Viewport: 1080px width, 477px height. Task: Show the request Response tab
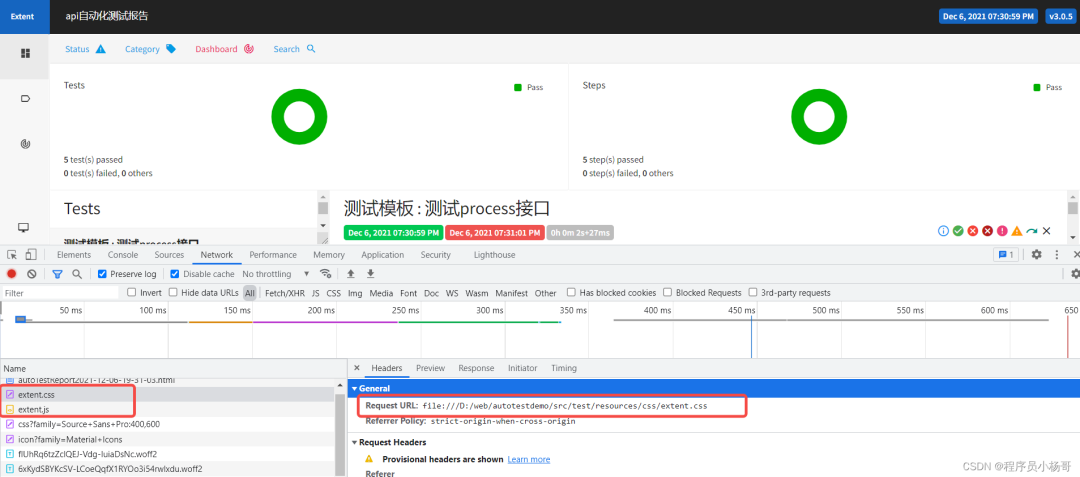(476, 368)
